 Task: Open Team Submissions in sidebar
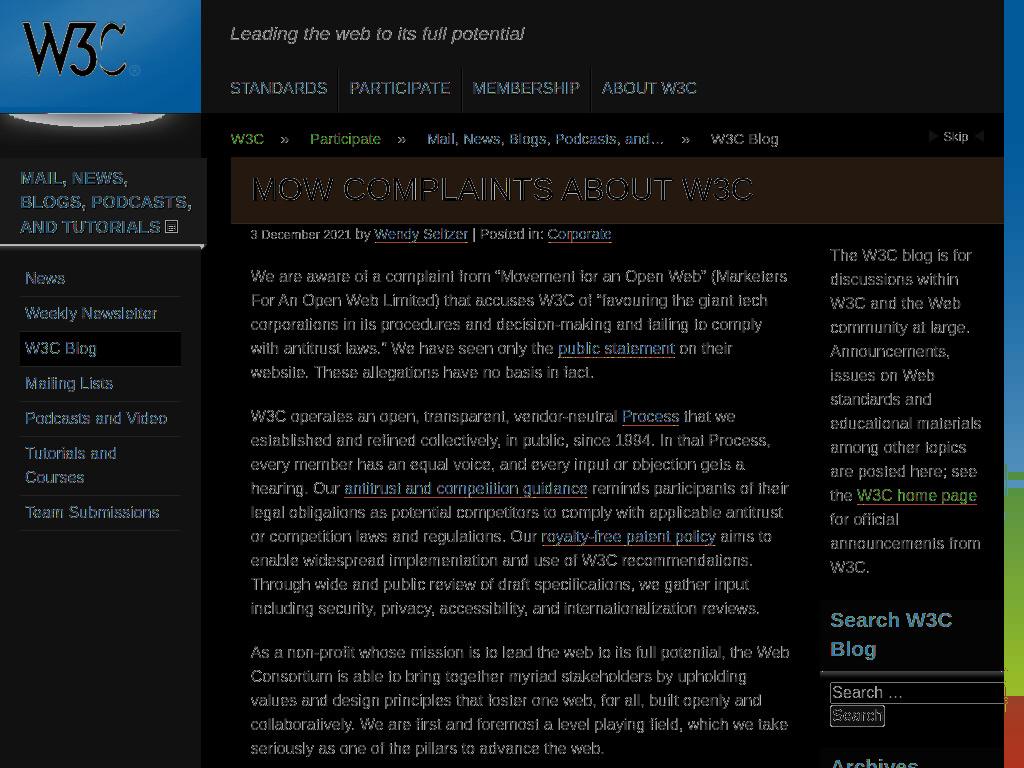pos(92,513)
